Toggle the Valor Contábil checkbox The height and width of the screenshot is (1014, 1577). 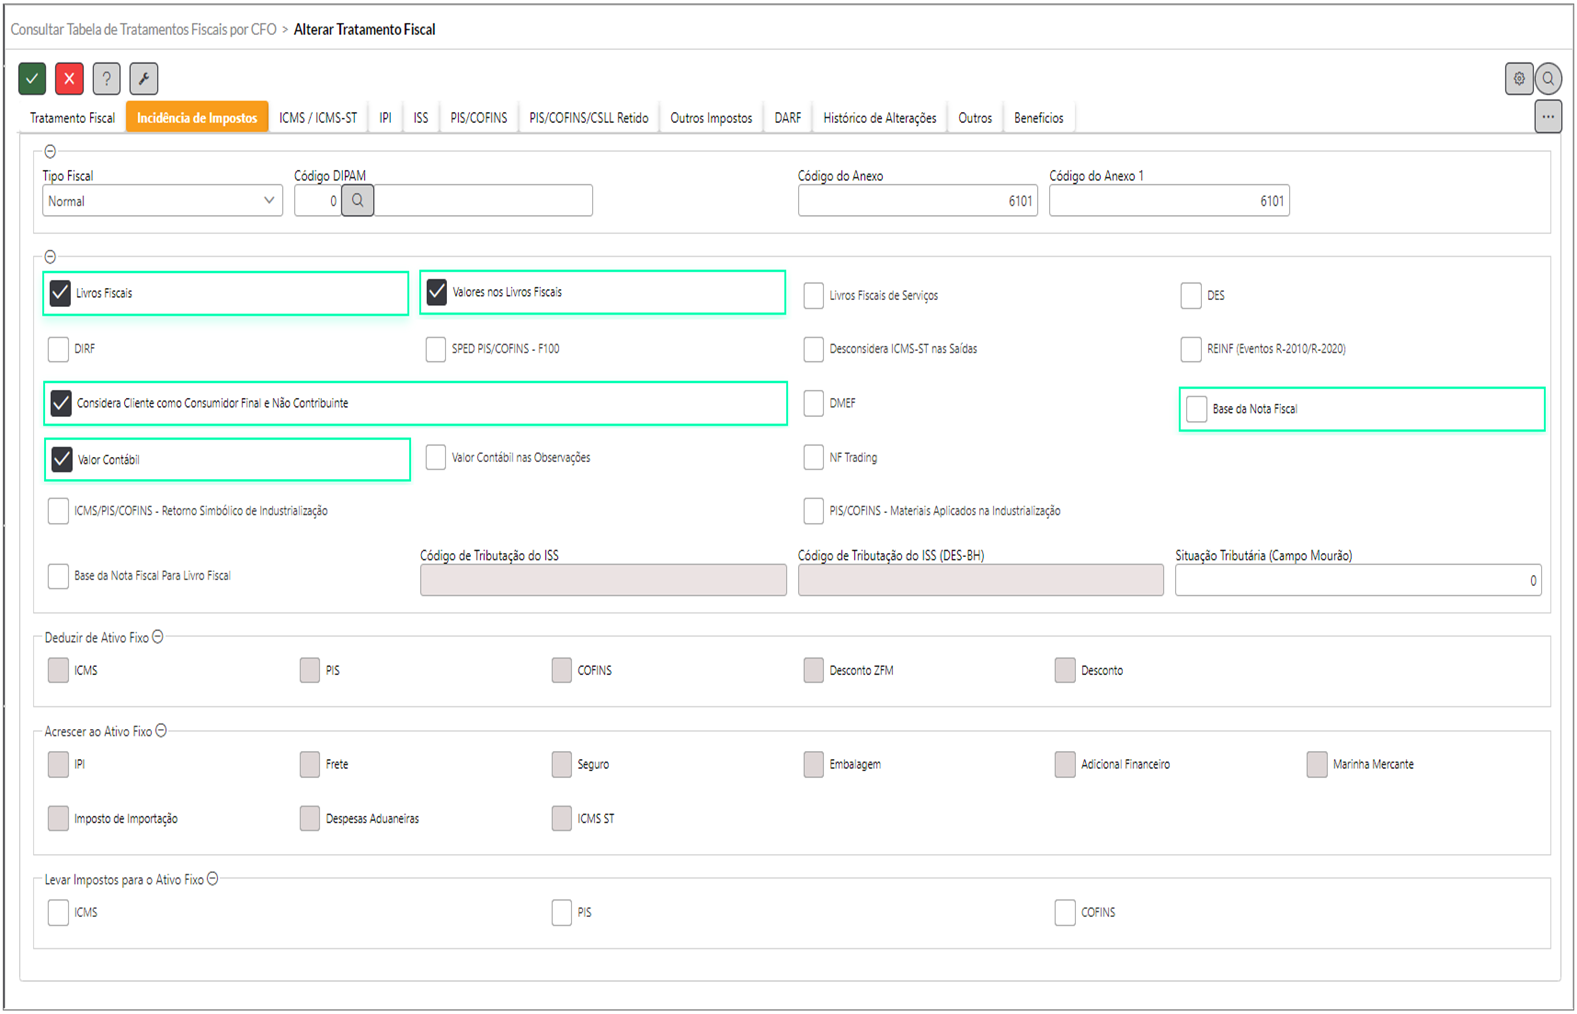tap(62, 459)
